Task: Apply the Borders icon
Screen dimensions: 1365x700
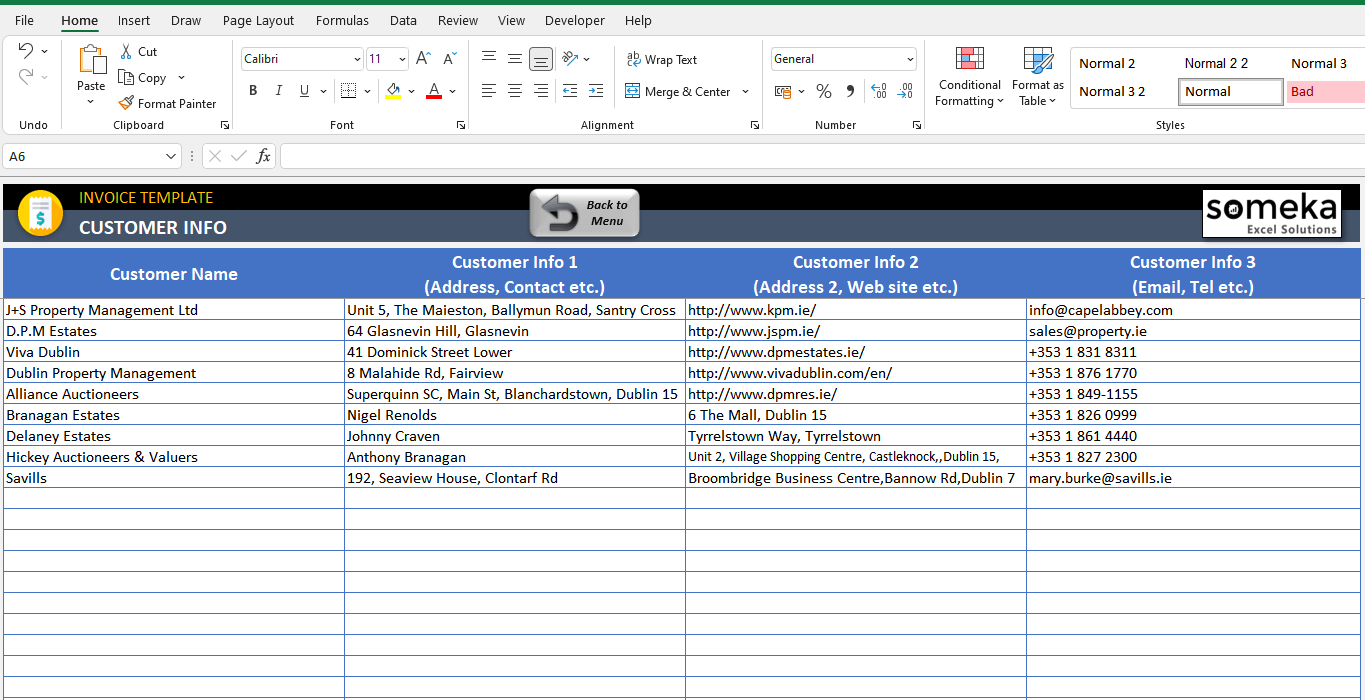Action: (x=348, y=91)
